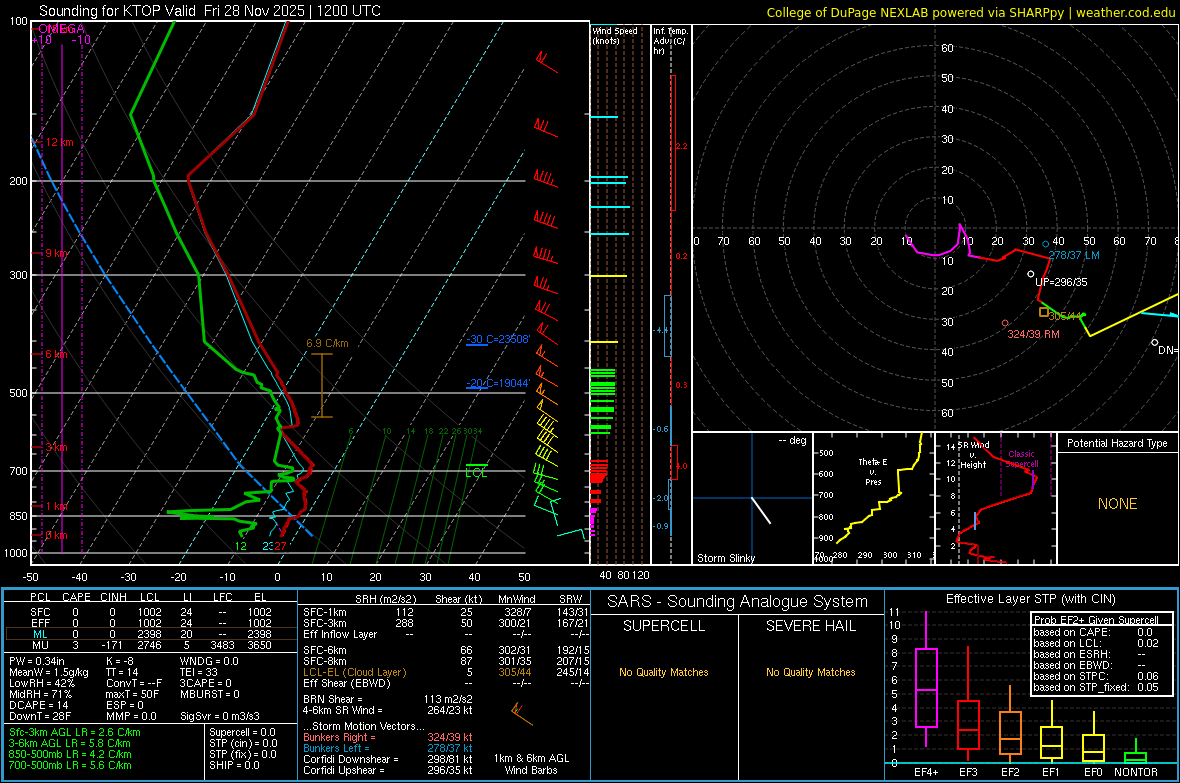Click the white UP=296/35 Corfidi marker circle
The width and height of the screenshot is (1180, 783).
1031,274
